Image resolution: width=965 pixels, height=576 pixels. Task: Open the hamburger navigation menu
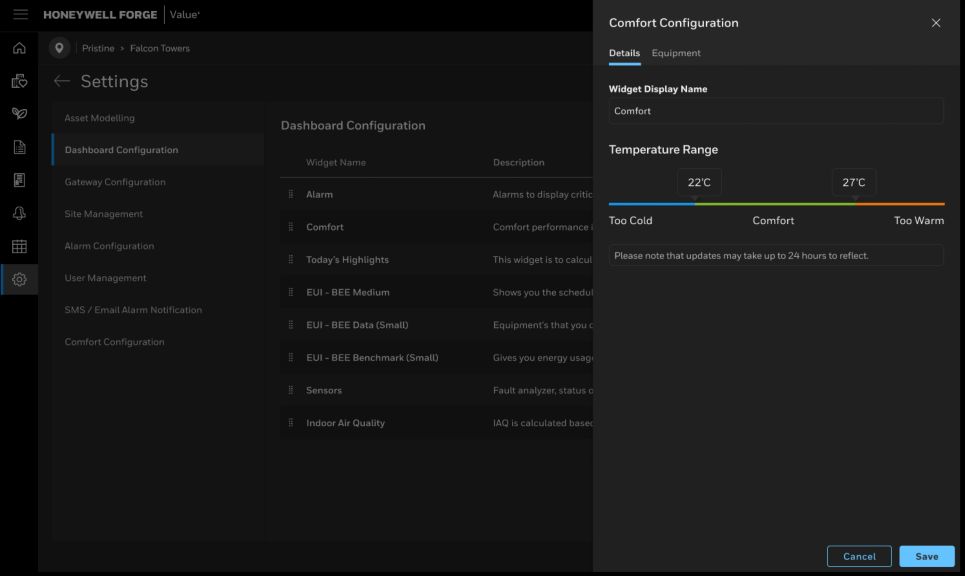click(20, 14)
